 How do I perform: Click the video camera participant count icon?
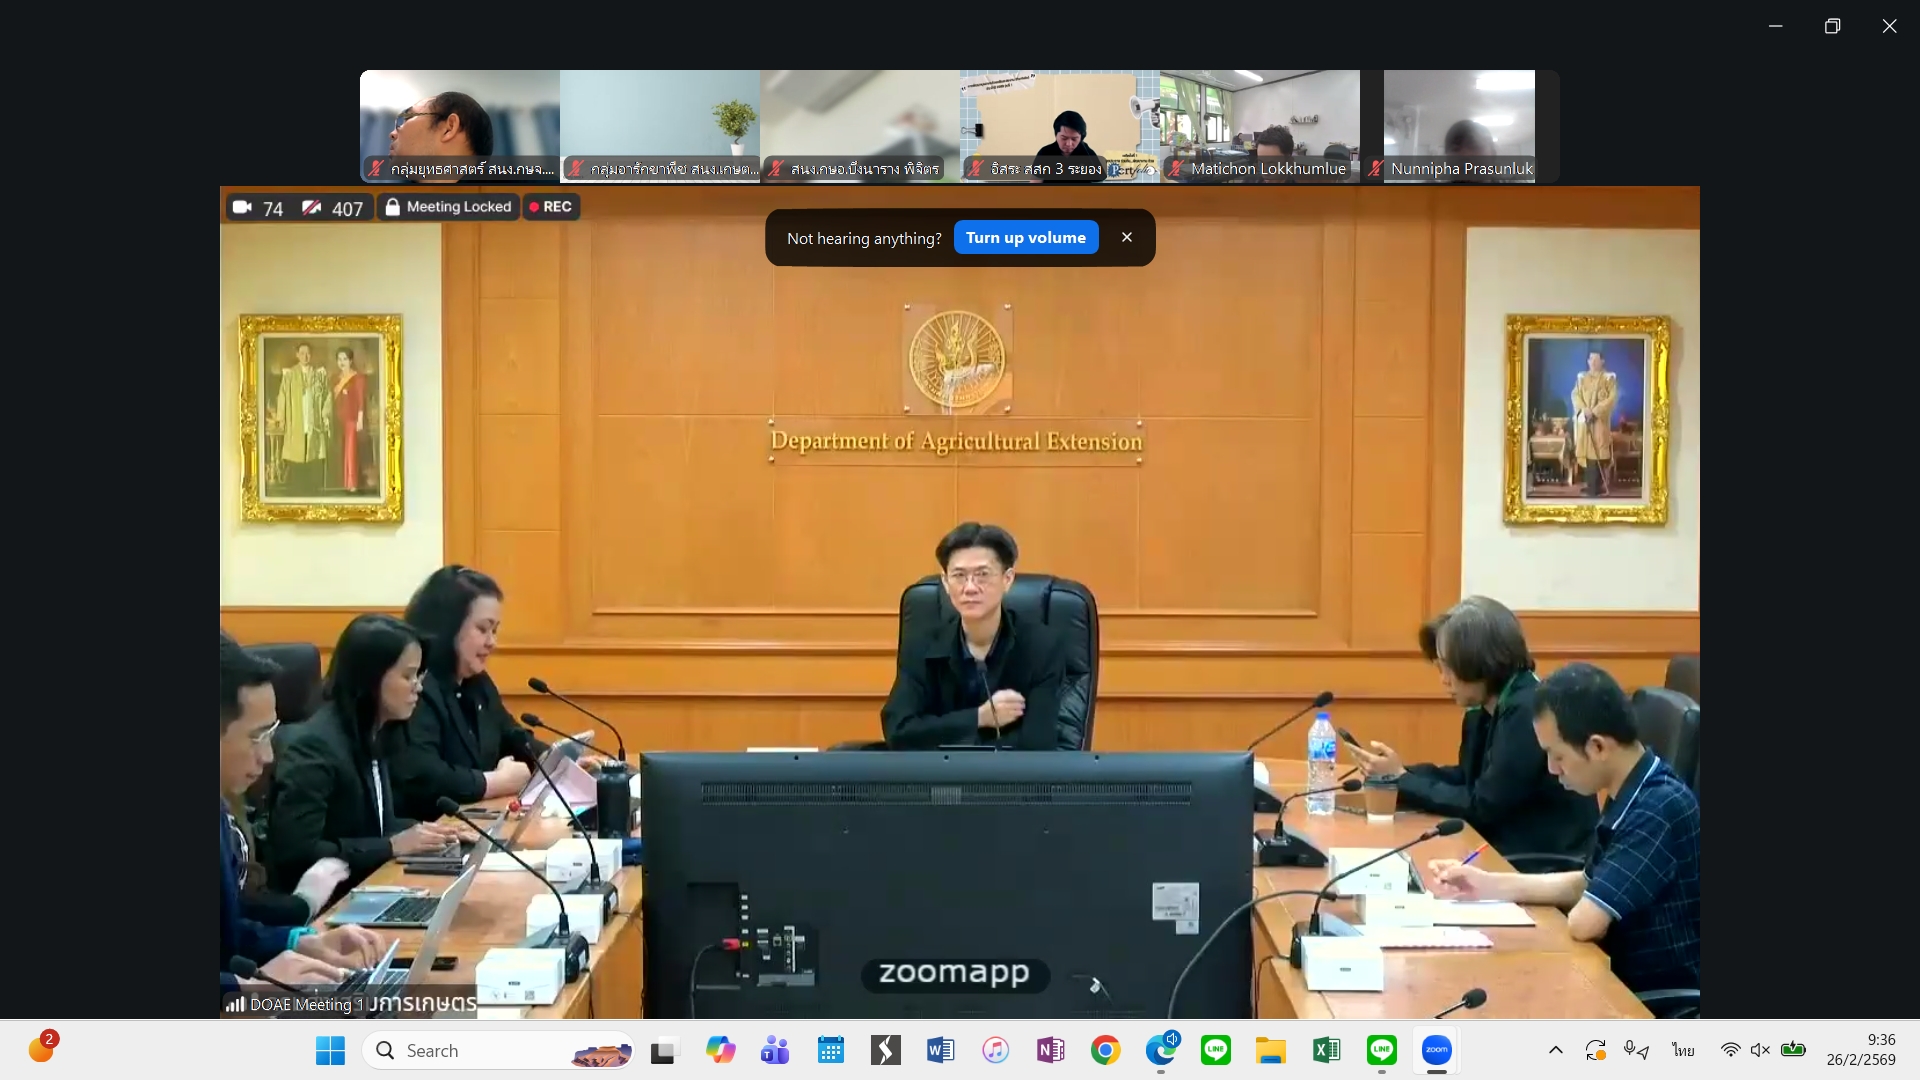242,208
